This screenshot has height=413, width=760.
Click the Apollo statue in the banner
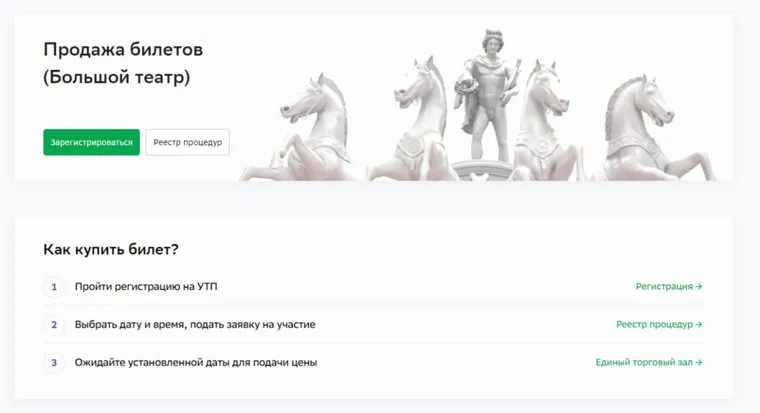(490, 97)
